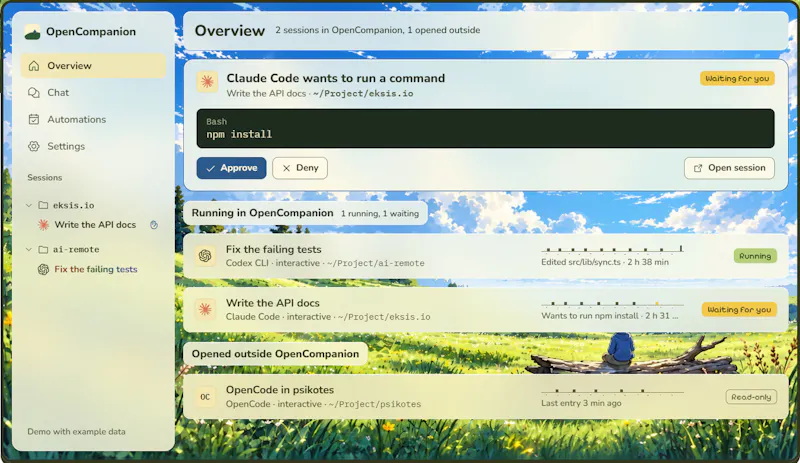800x463 pixels.
Task: Click the Claude Code icon in command request card
Action: 207,82
